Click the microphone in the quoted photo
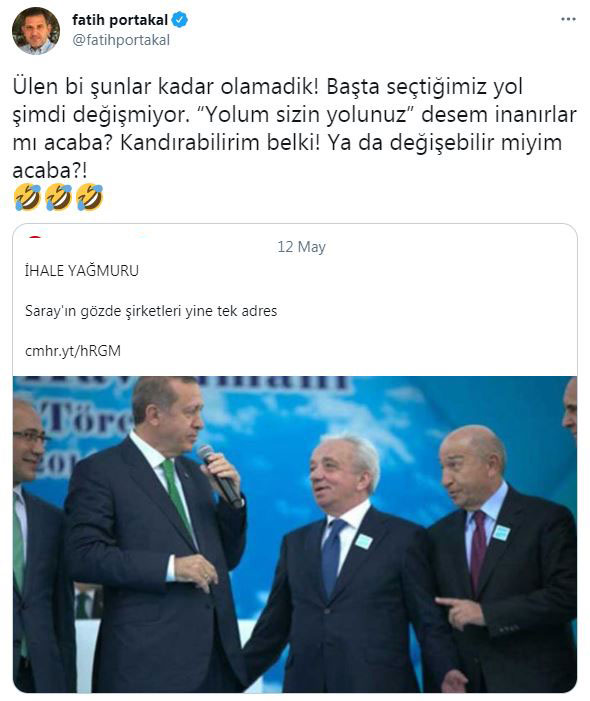This screenshot has height=701, width=590. click(219, 476)
